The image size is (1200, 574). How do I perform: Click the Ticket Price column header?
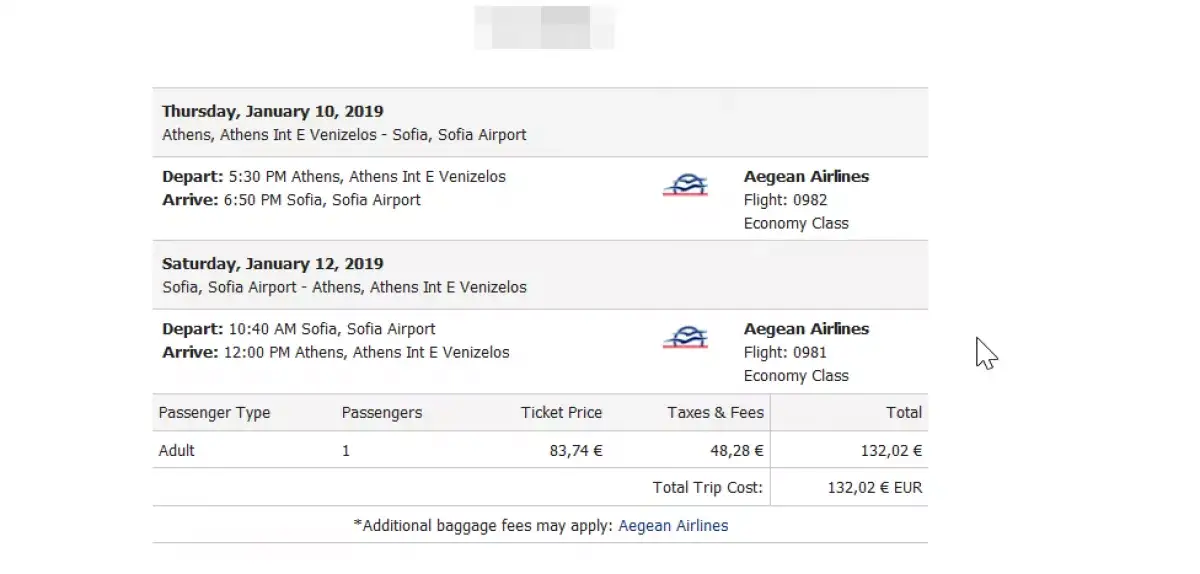click(562, 412)
